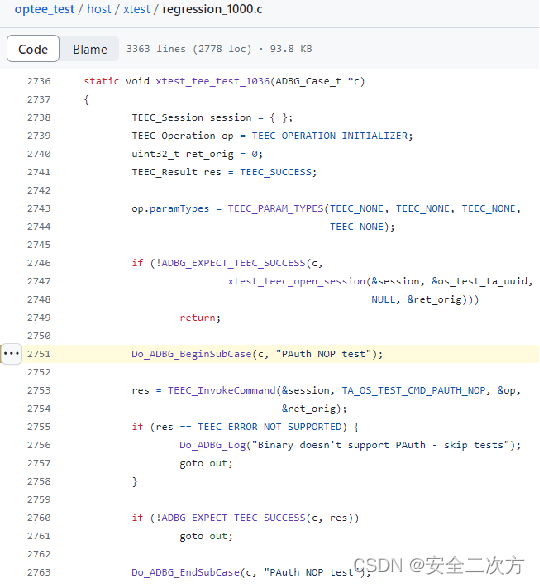
Task: Switch to the Blame tab
Action: [x=90, y=49]
